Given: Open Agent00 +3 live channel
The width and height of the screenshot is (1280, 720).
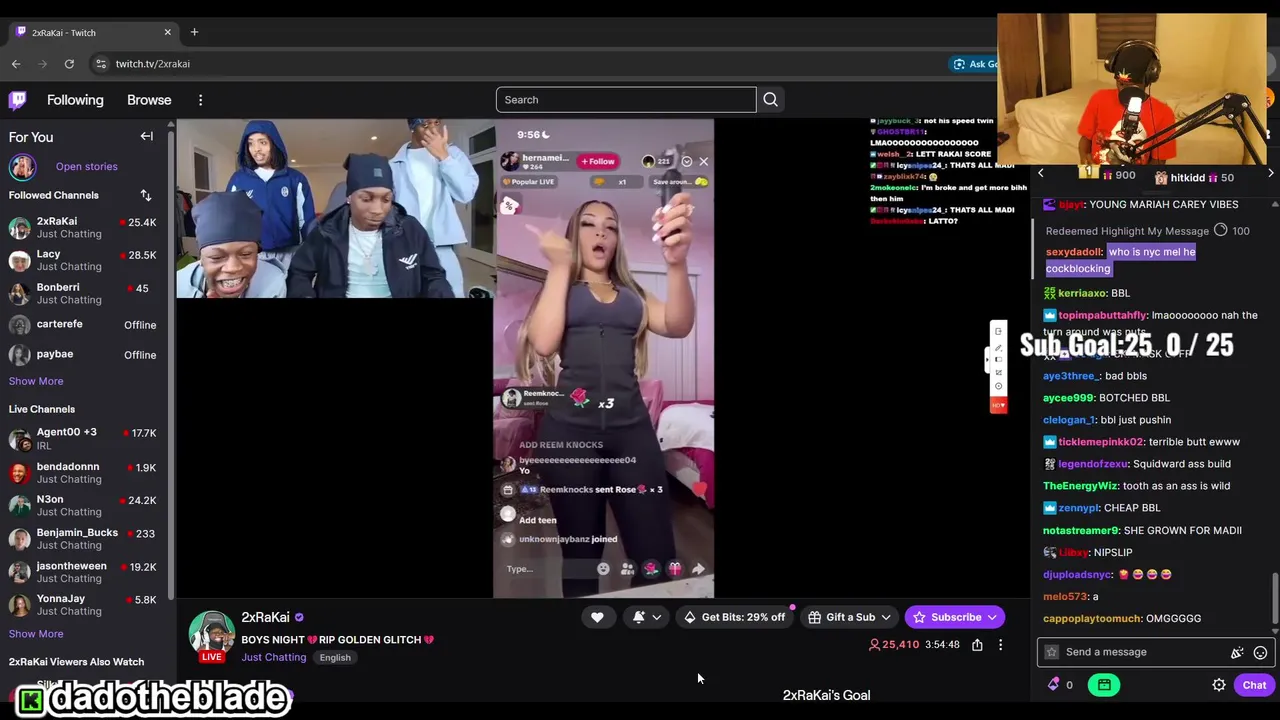Looking at the screenshot, I should click(85, 438).
